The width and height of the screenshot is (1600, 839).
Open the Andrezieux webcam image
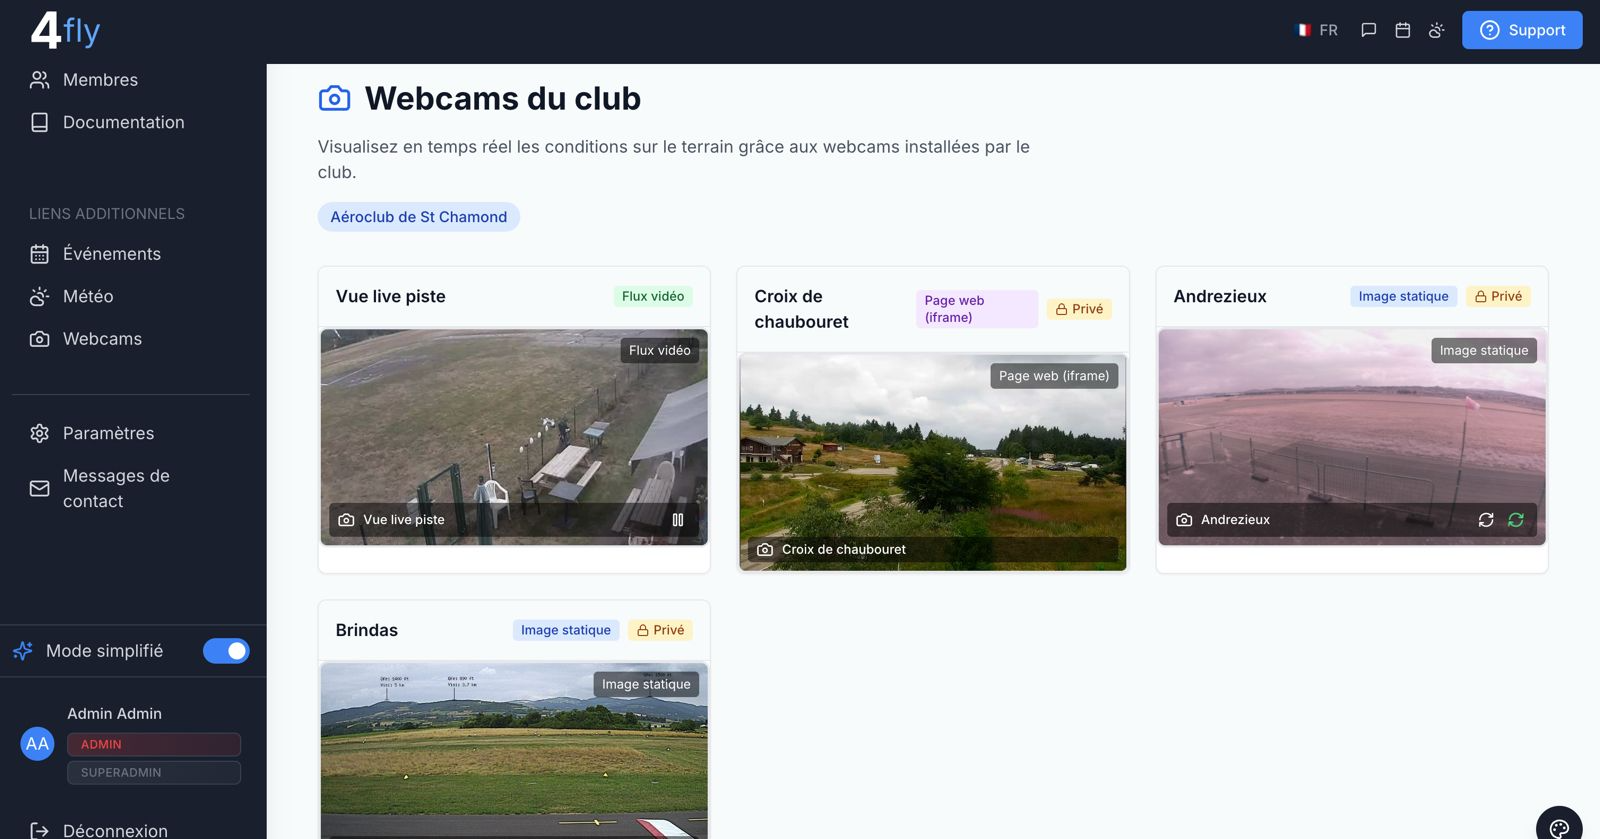click(x=1352, y=437)
